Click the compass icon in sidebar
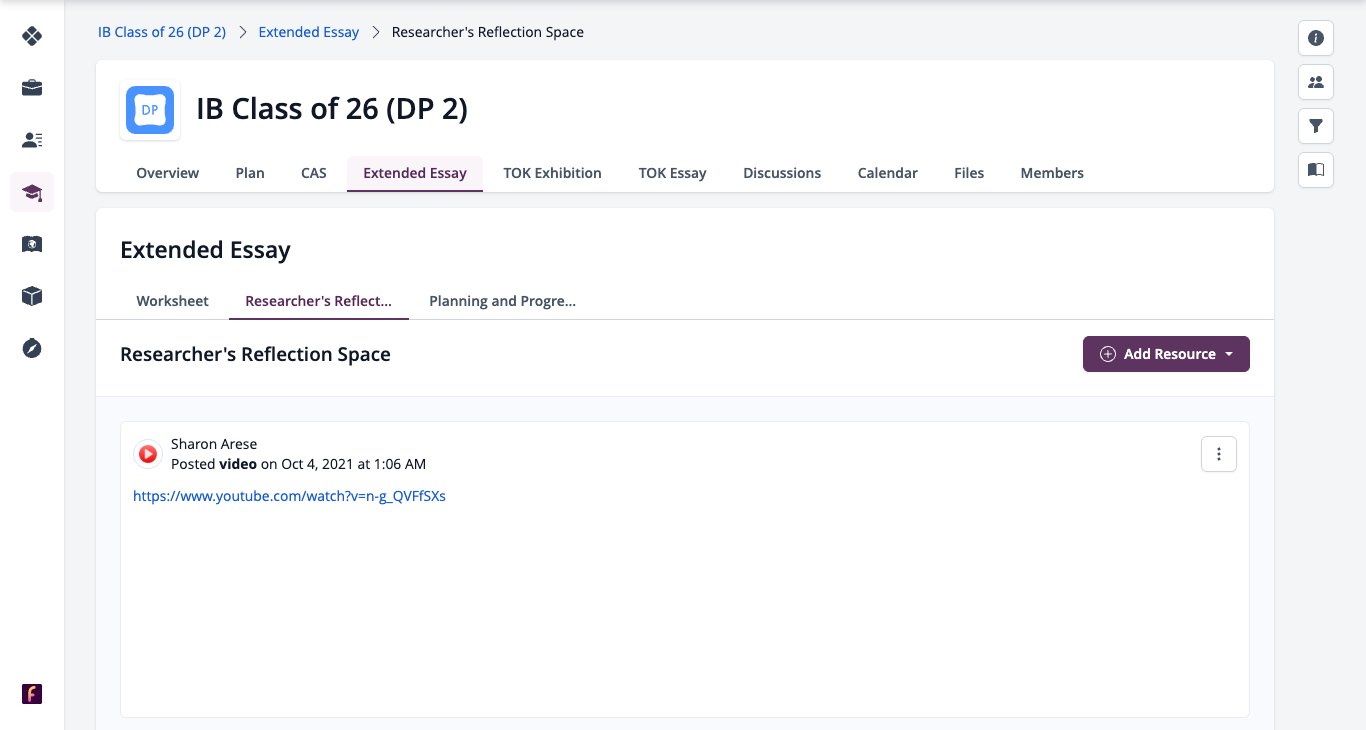Screen dimensions: 1366x730 coord(32,348)
